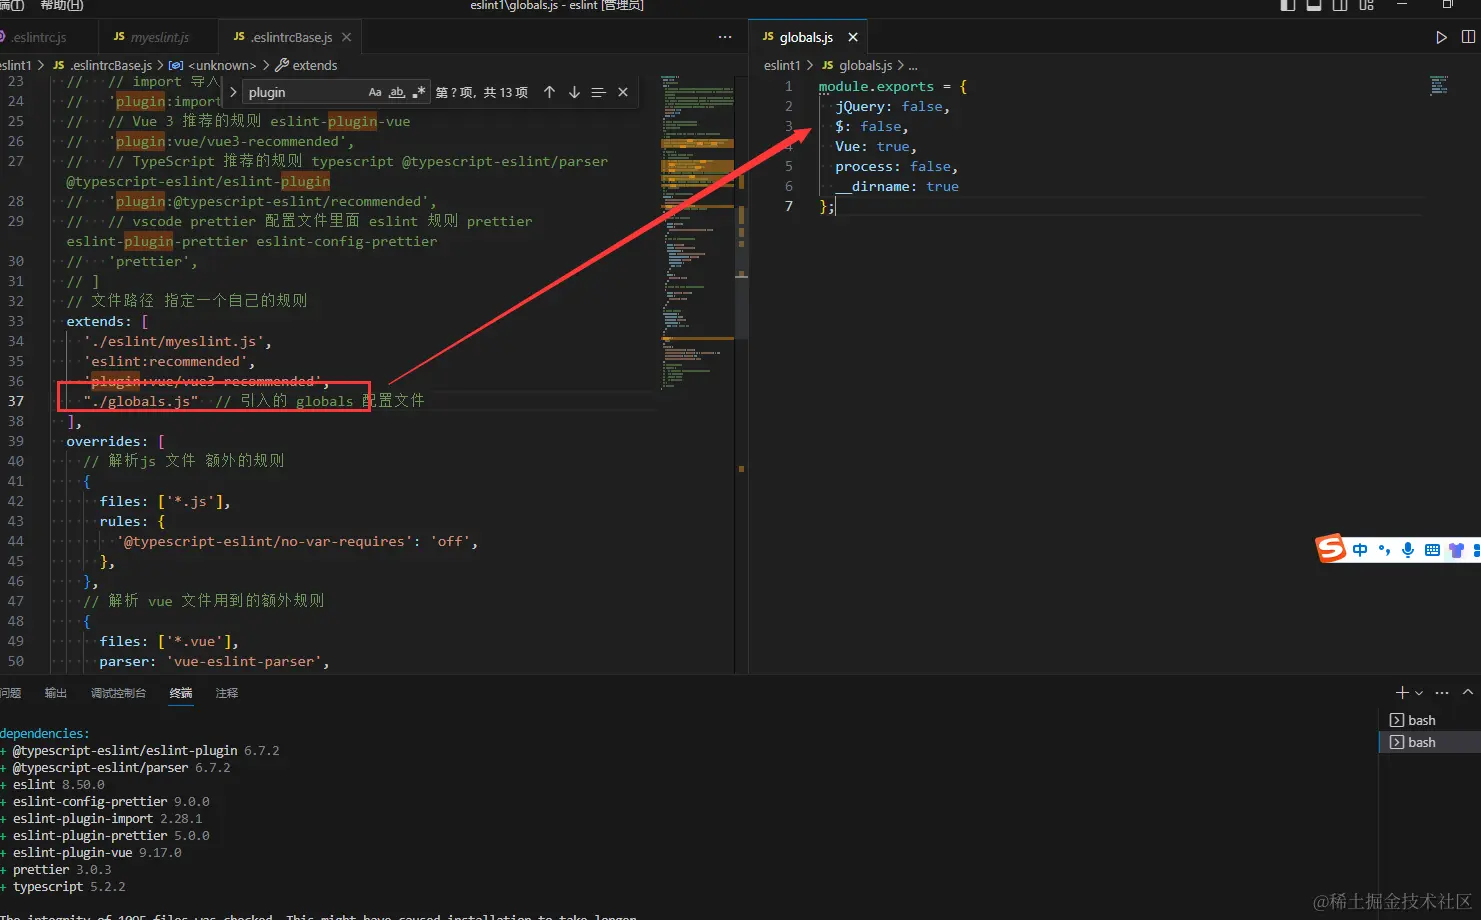Click Sogou IME microphone voice input
This screenshot has width=1481, height=920.
click(1408, 549)
